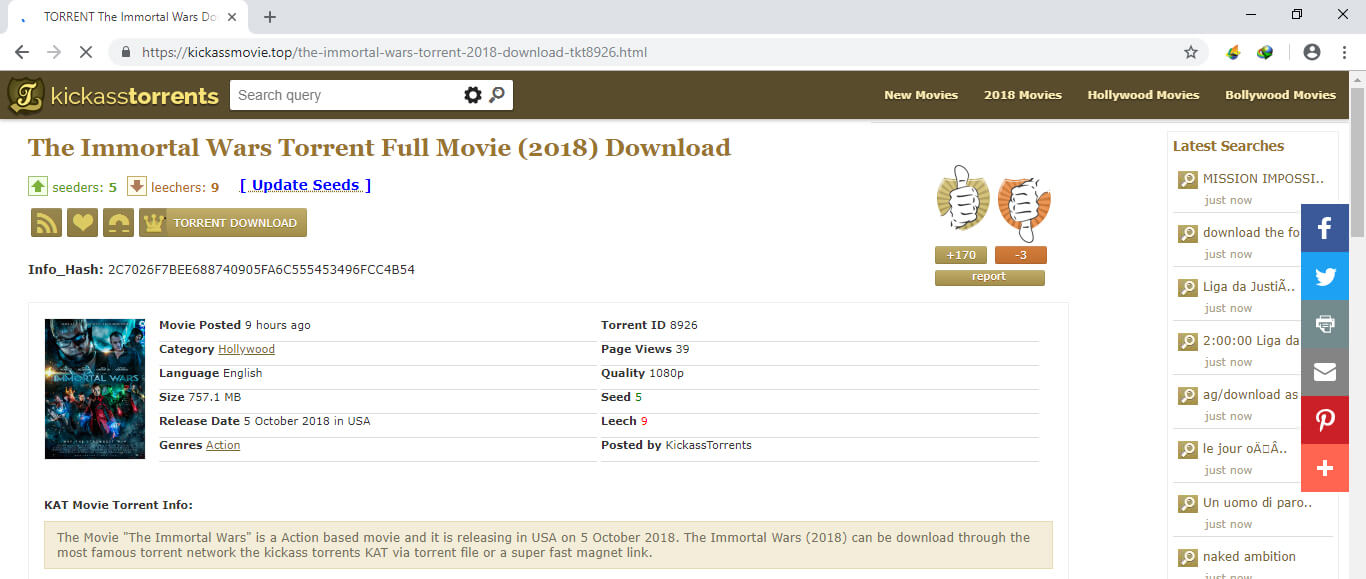Click the +170 upvote count button
Screen dimensions: 1366x579
pos(961,255)
